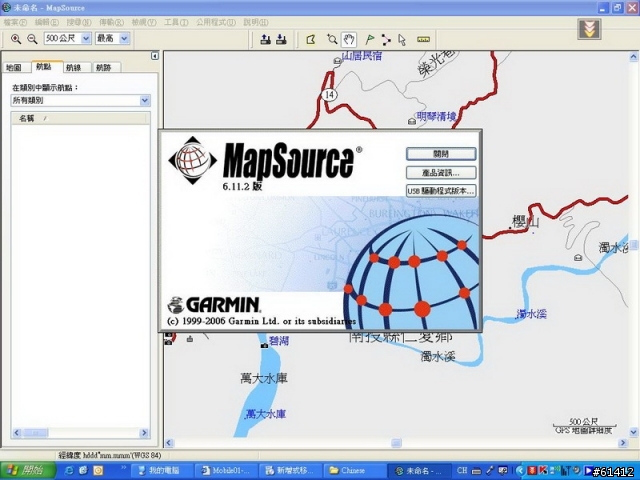Click map horizontal scrollbar thumb
Viewport: 640px width, 480px height.
(396, 442)
